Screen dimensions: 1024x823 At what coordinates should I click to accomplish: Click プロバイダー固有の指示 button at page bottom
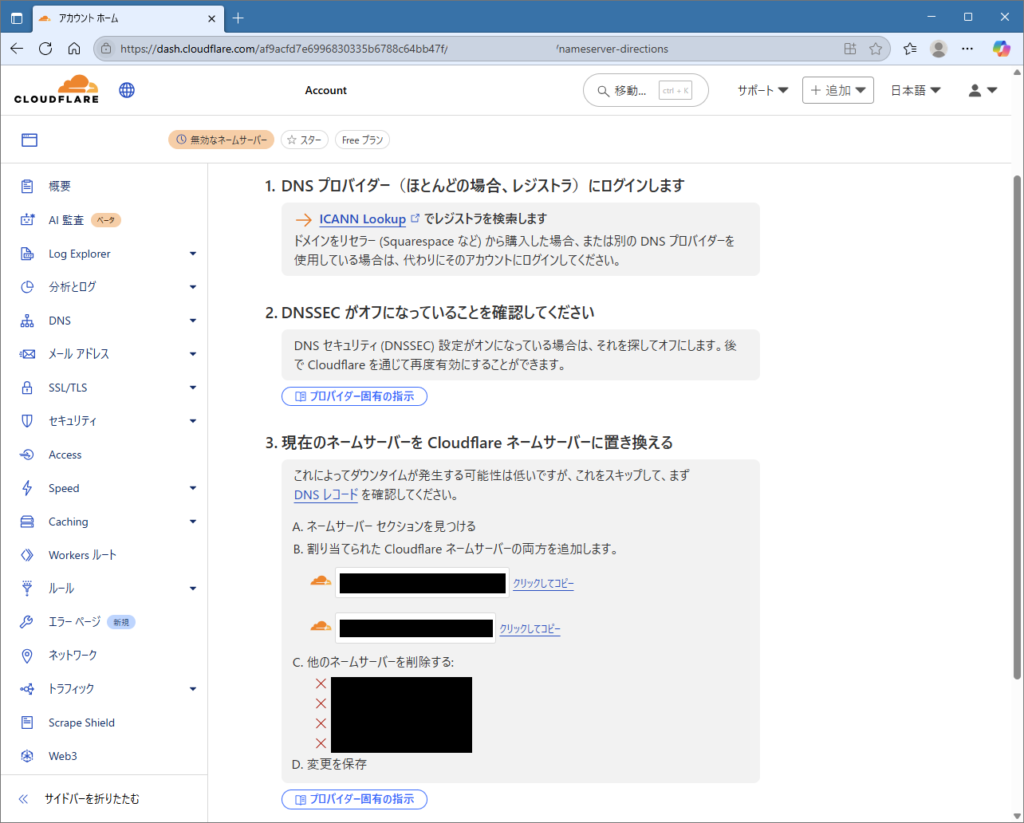pyautogui.click(x=355, y=799)
